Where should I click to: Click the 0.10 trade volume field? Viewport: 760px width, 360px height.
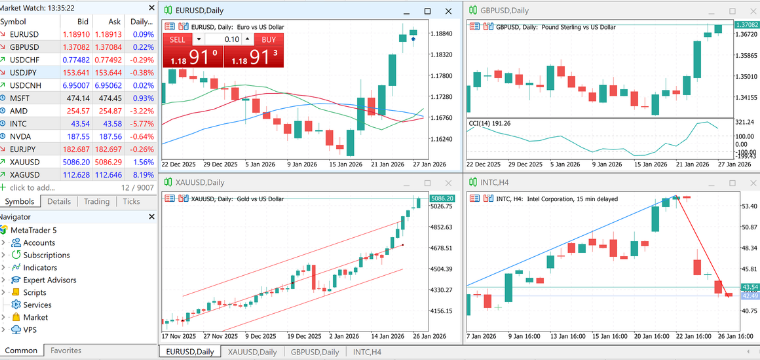pos(223,39)
